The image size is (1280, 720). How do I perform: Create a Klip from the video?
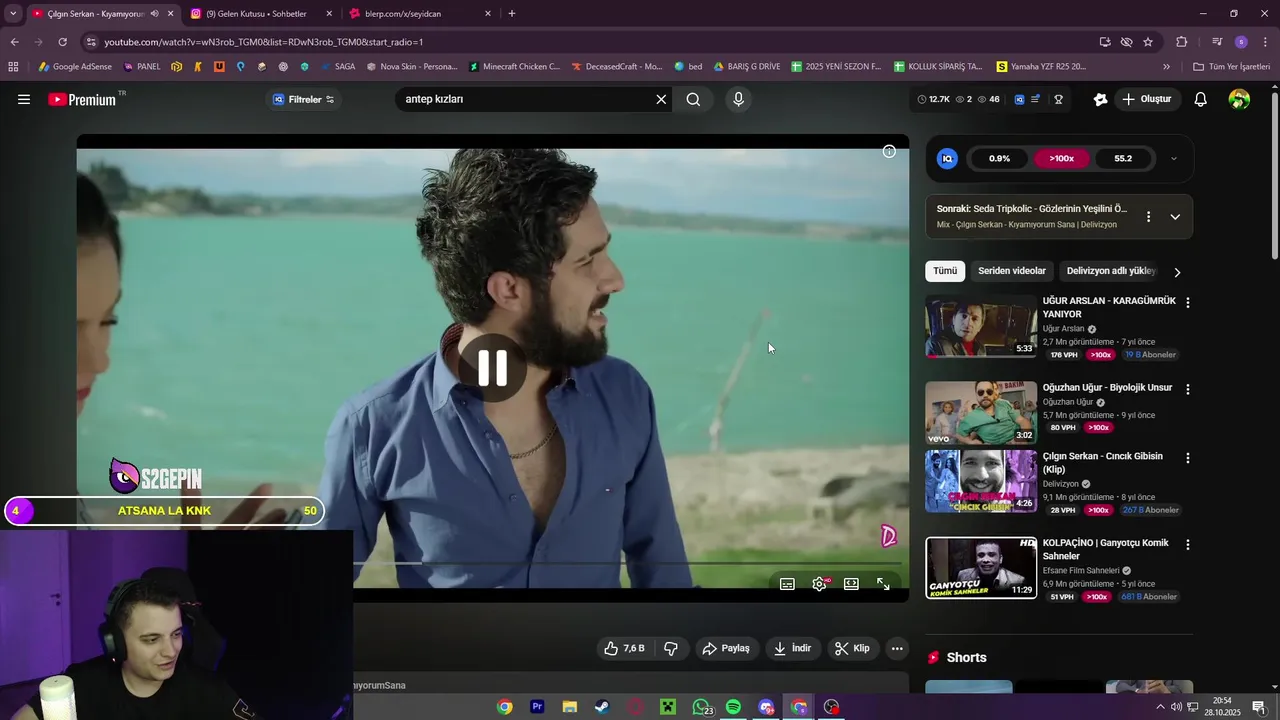852,648
